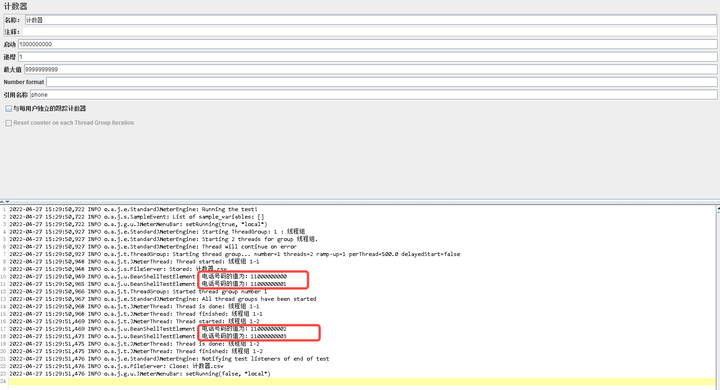Select log line 11 with value 11000000001

[148, 284]
